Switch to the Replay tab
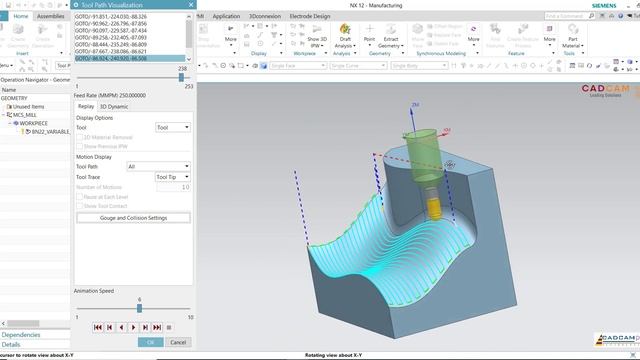 point(86,107)
